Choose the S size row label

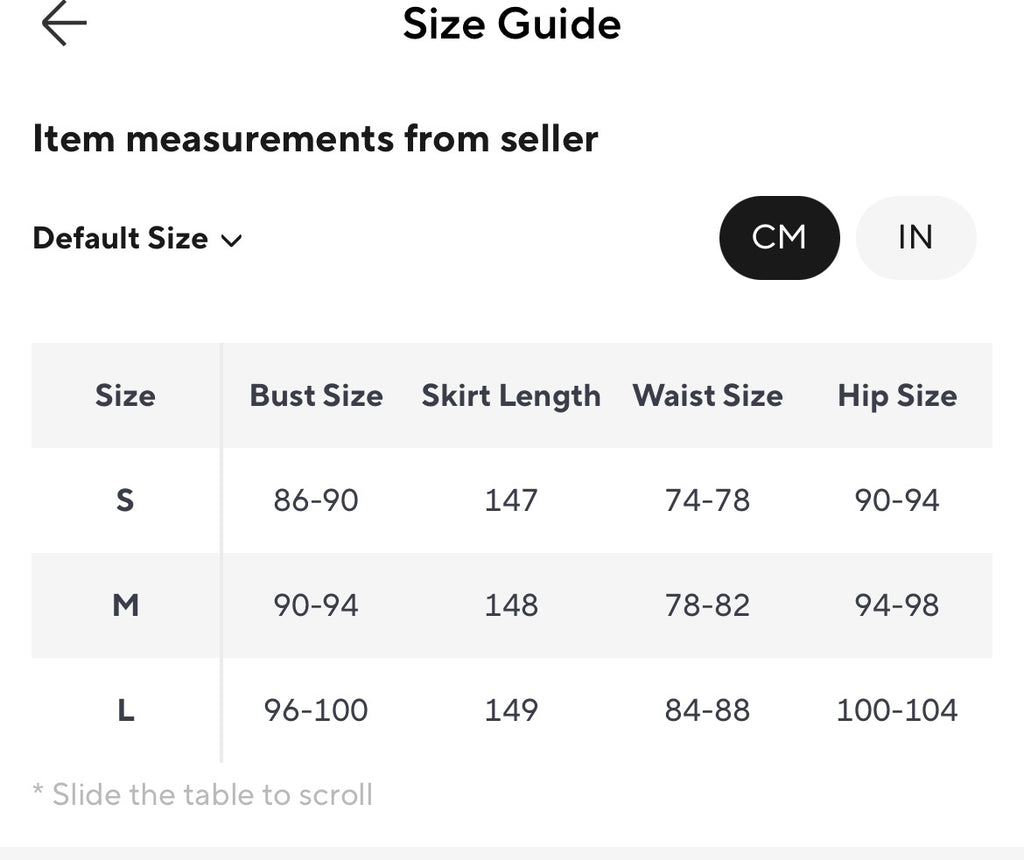[125, 501]
